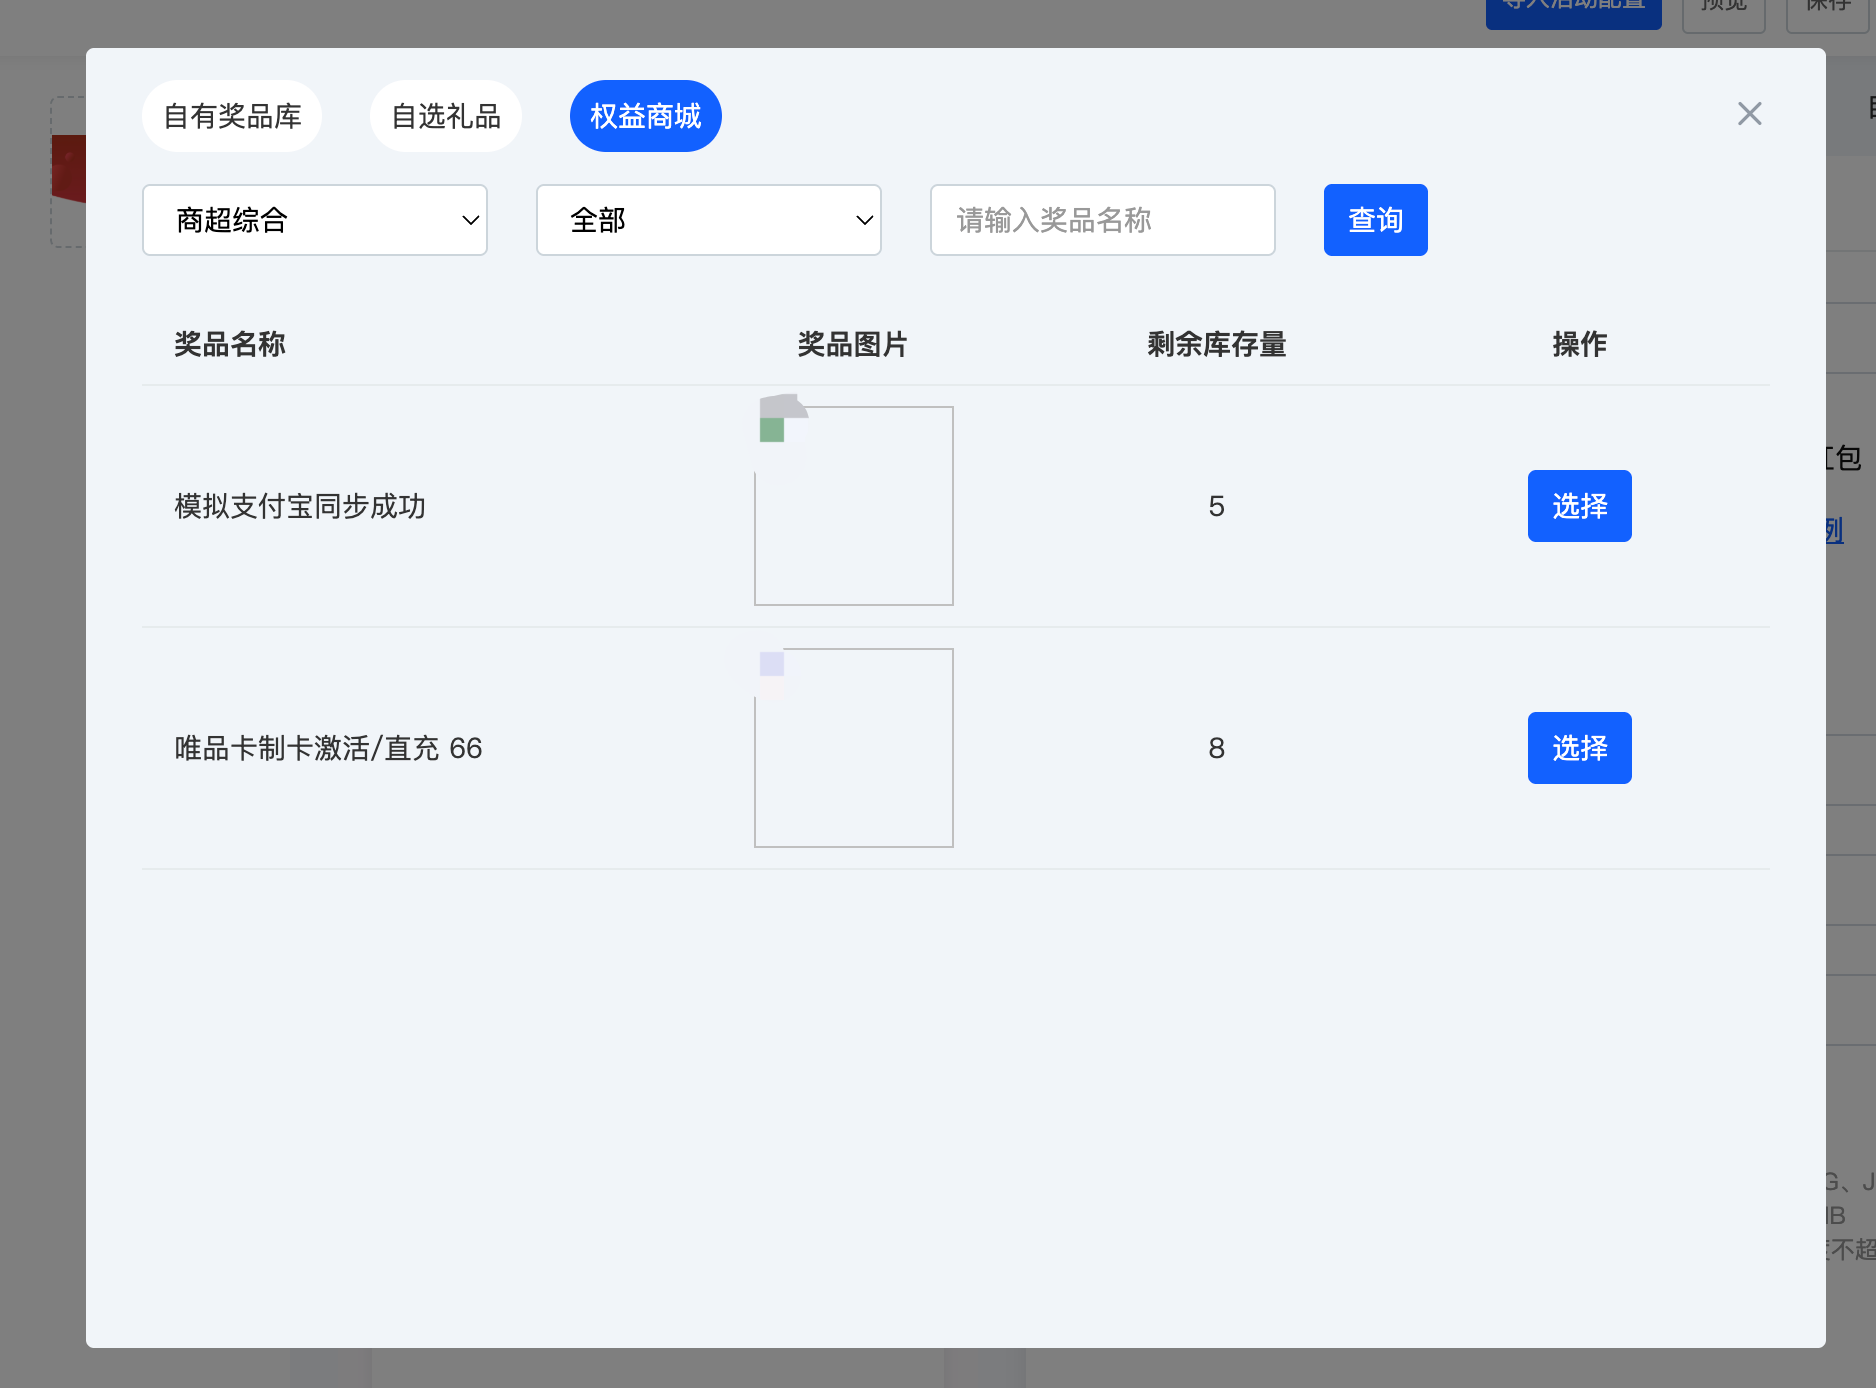Screen dimensions: 1876x1388
Task: Click the stock count 8
Action: point(1216,748)
